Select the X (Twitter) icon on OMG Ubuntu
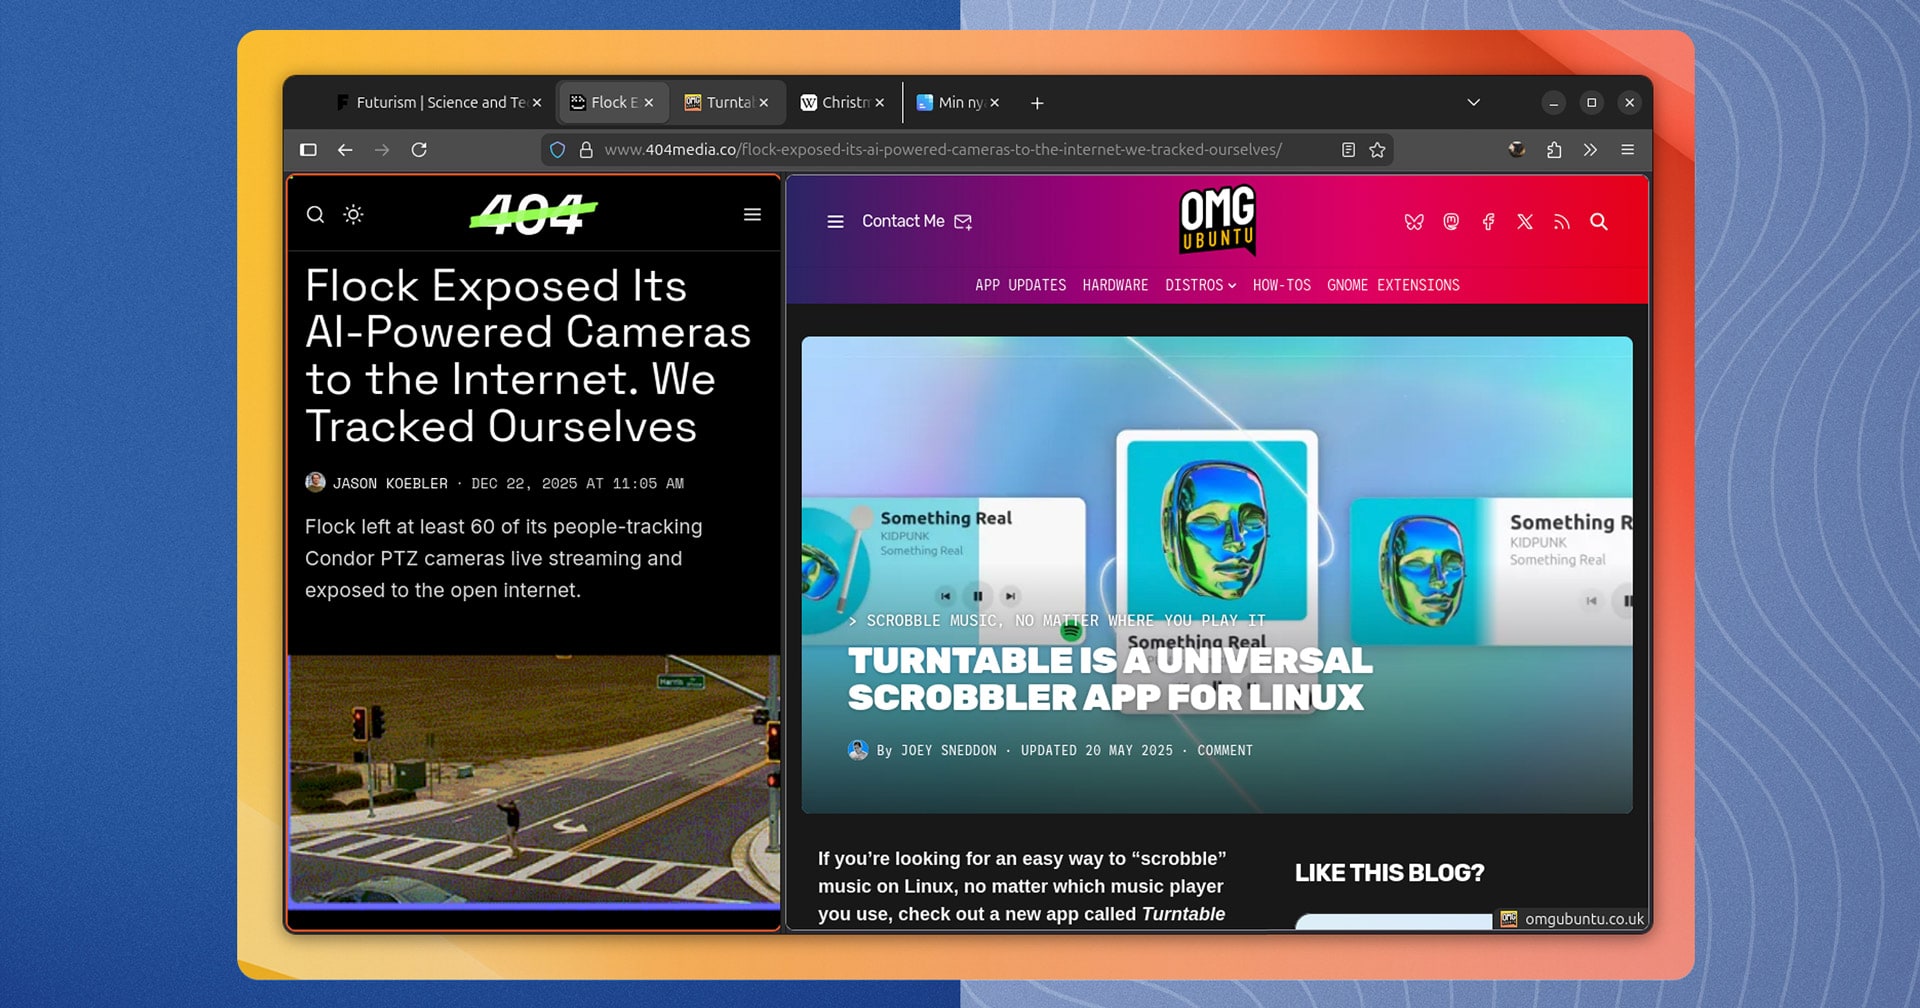The height and width of the screenshot is (1008, 1920). coord(1525,222)
